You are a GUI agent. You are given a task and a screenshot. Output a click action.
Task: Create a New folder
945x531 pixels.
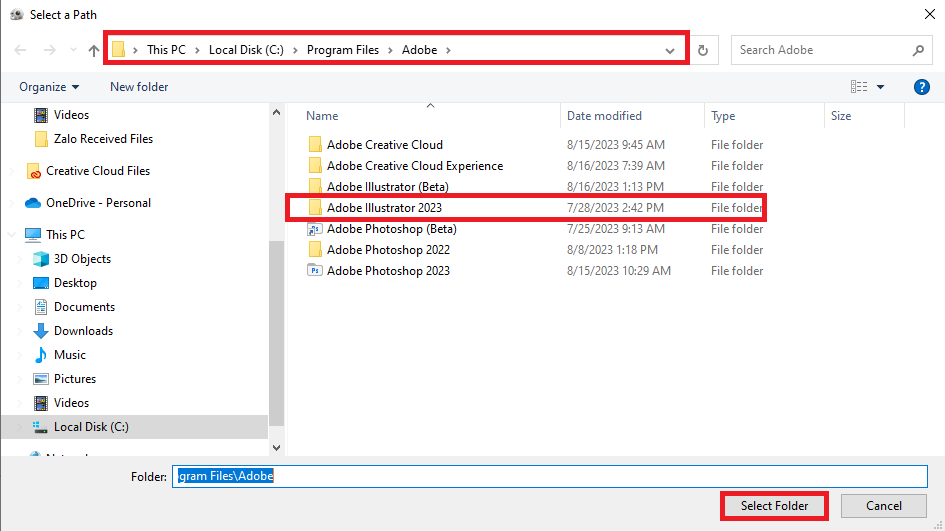pos(139,87)
